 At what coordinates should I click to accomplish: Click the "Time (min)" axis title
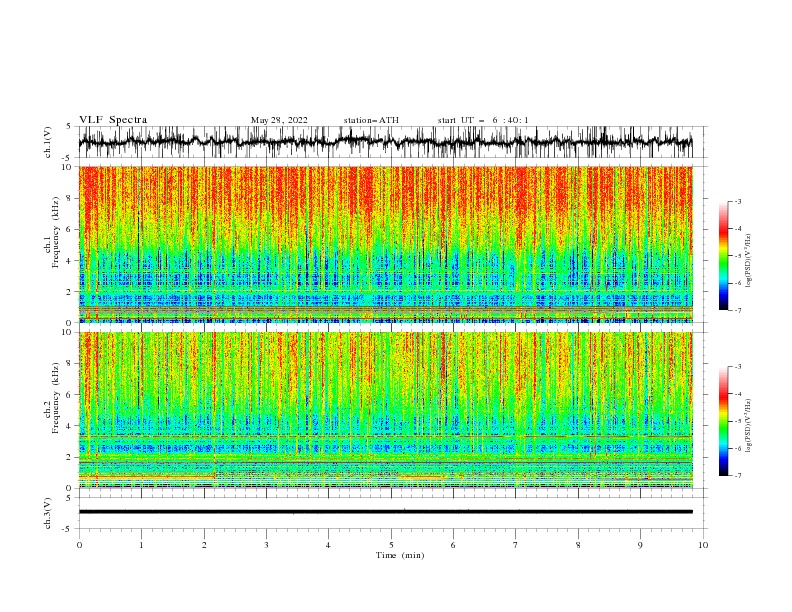tap(400, 555)
